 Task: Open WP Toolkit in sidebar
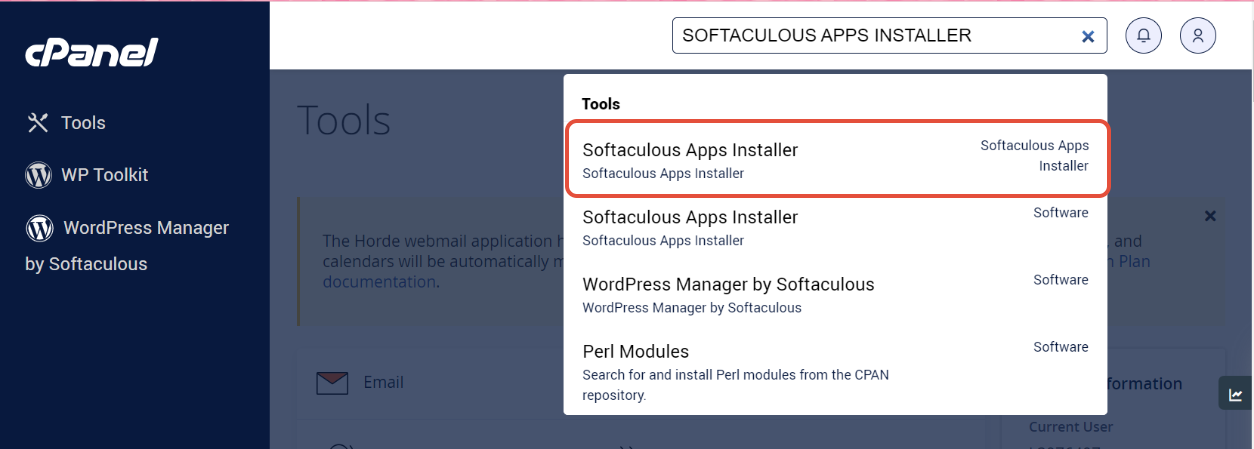87,175
